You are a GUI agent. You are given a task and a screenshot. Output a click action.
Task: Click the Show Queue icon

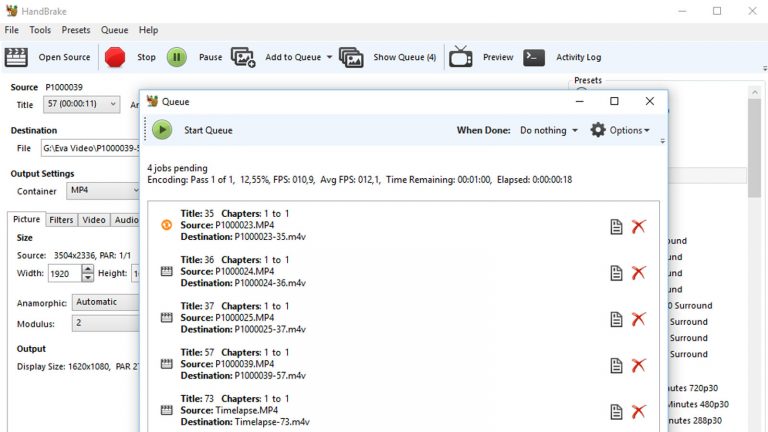(351, 57)
